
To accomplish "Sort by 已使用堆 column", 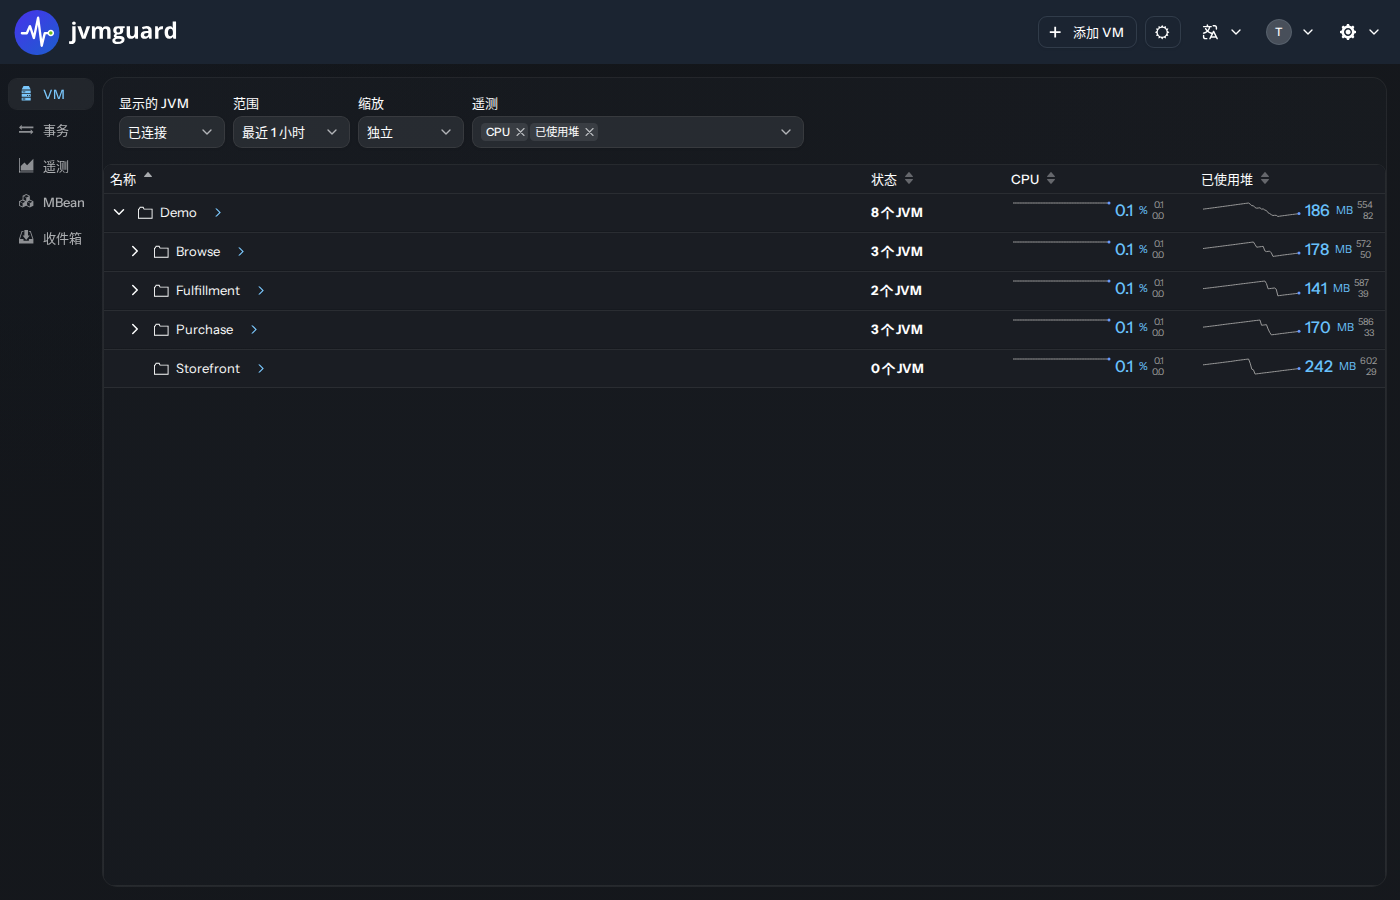I will click(1235, 179).
